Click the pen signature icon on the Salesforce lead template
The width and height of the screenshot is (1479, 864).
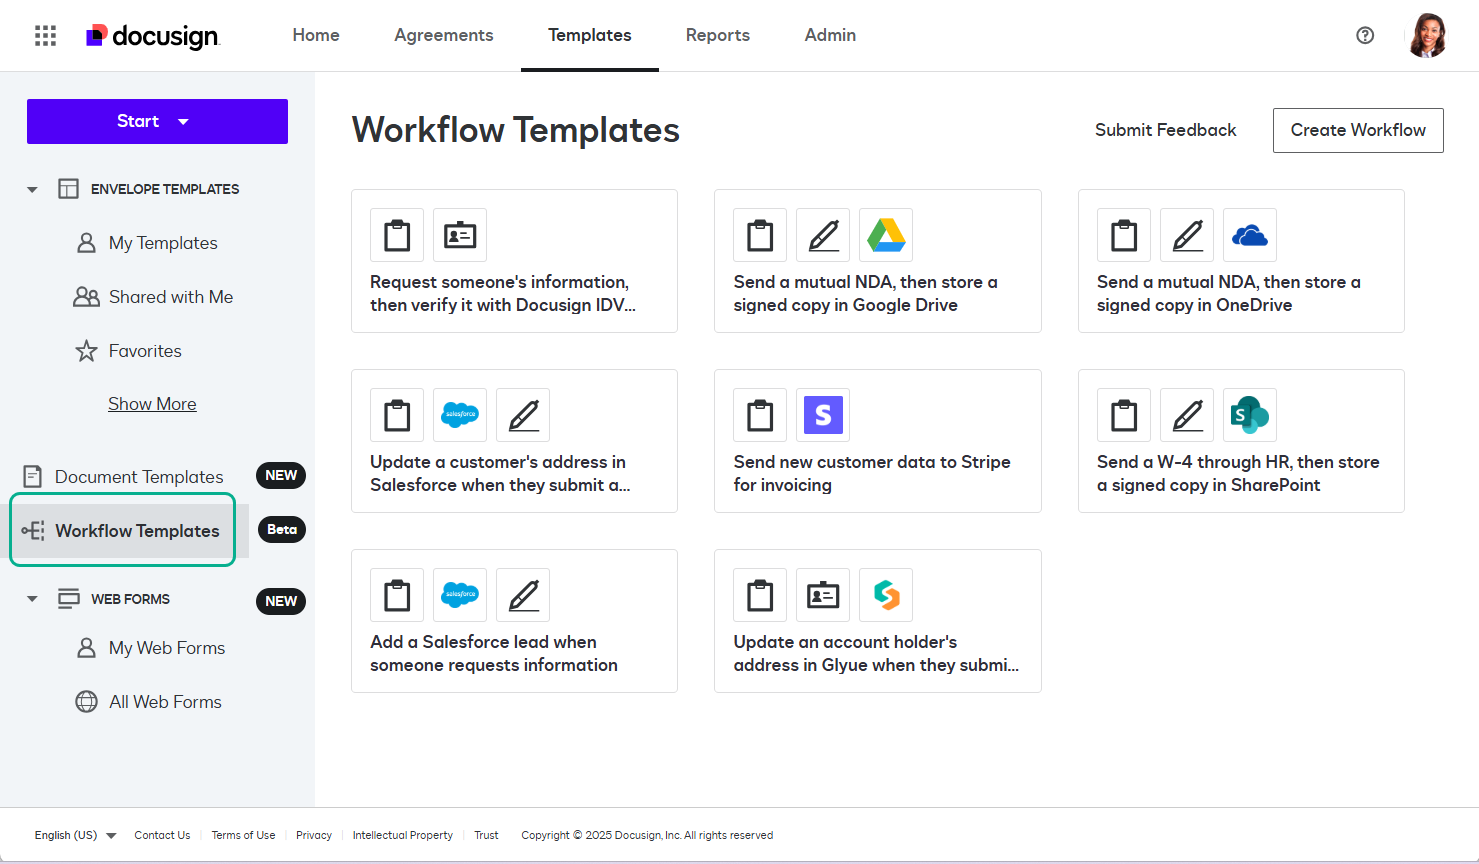tap(522, 595)
